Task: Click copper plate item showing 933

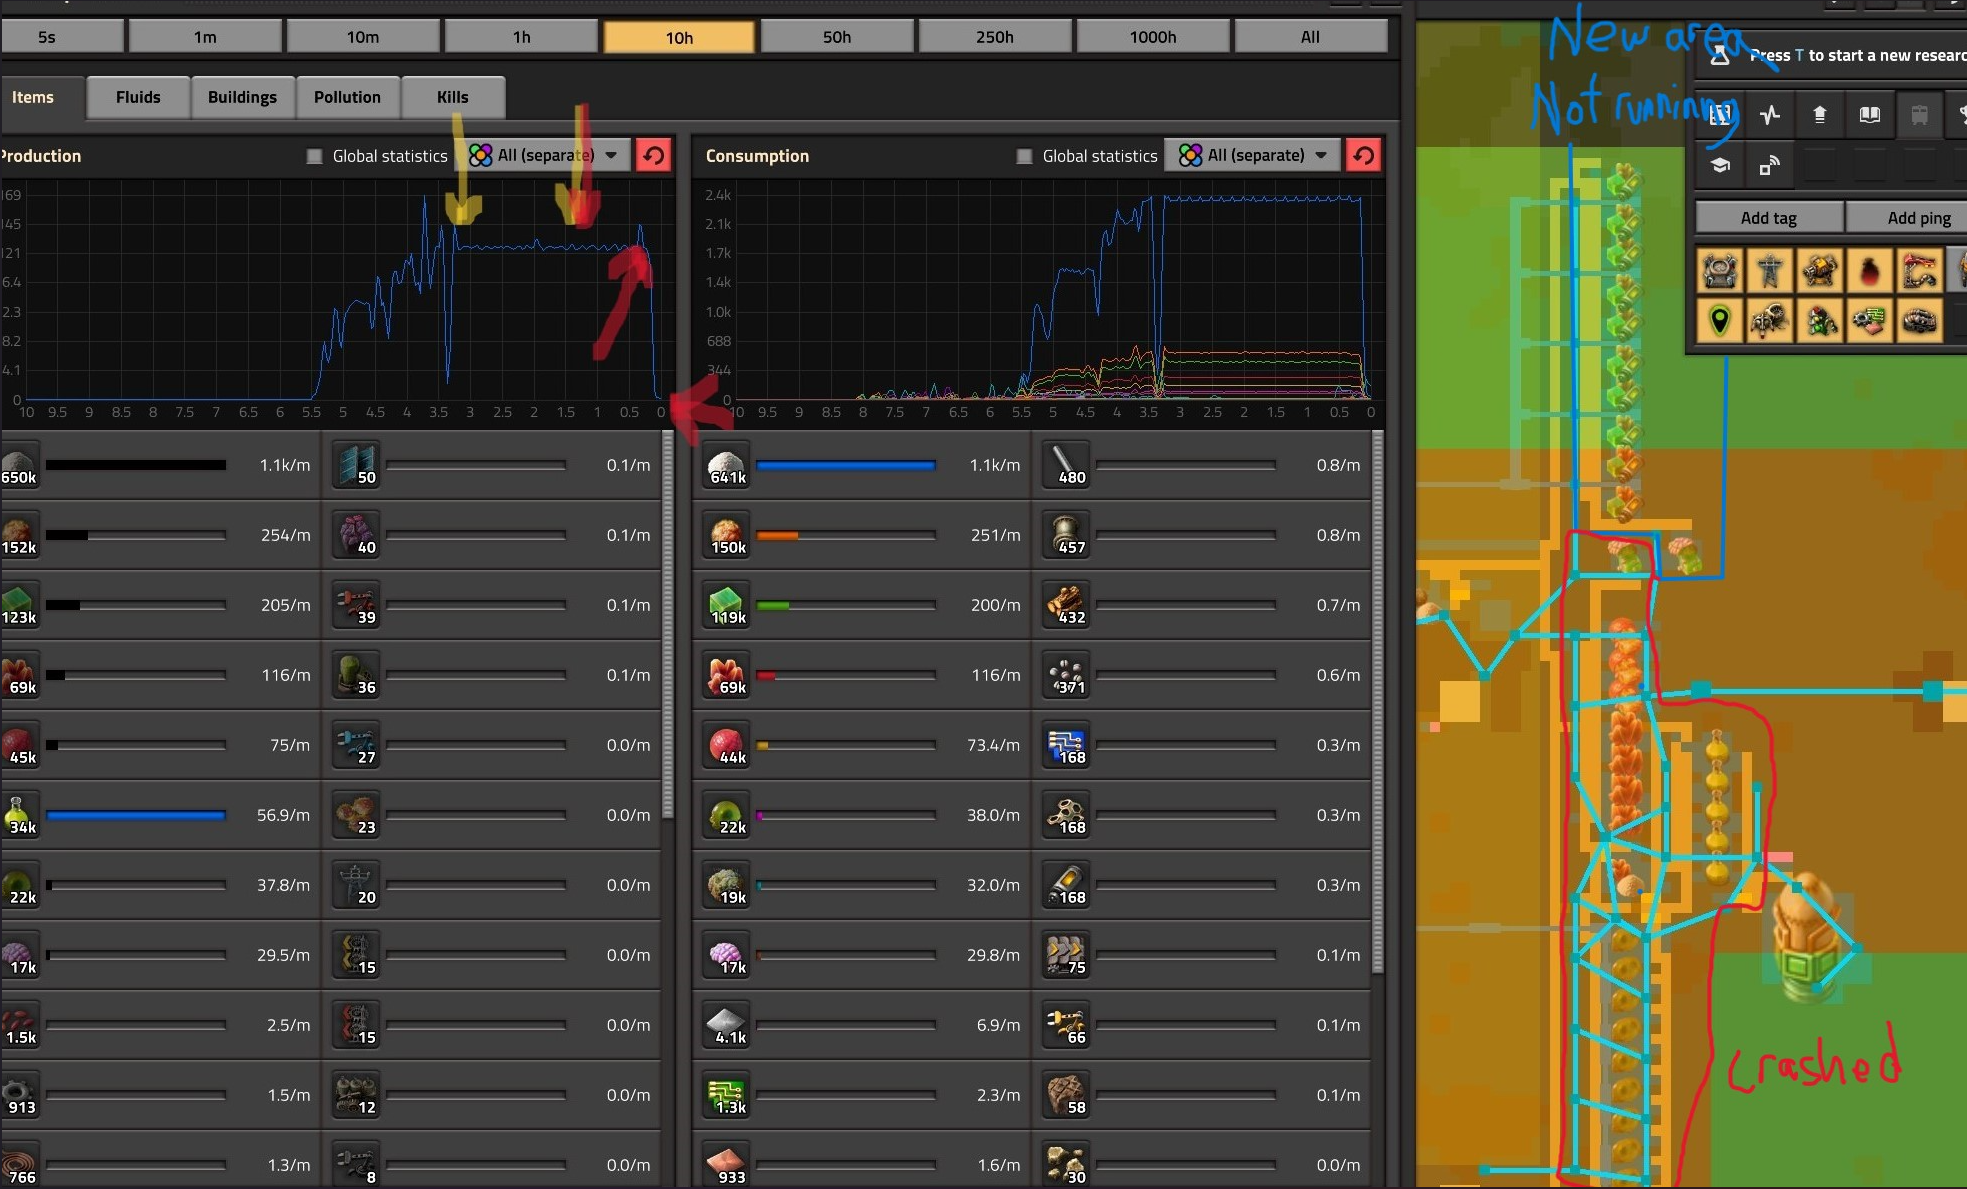Action: [x=726, y=1165]
